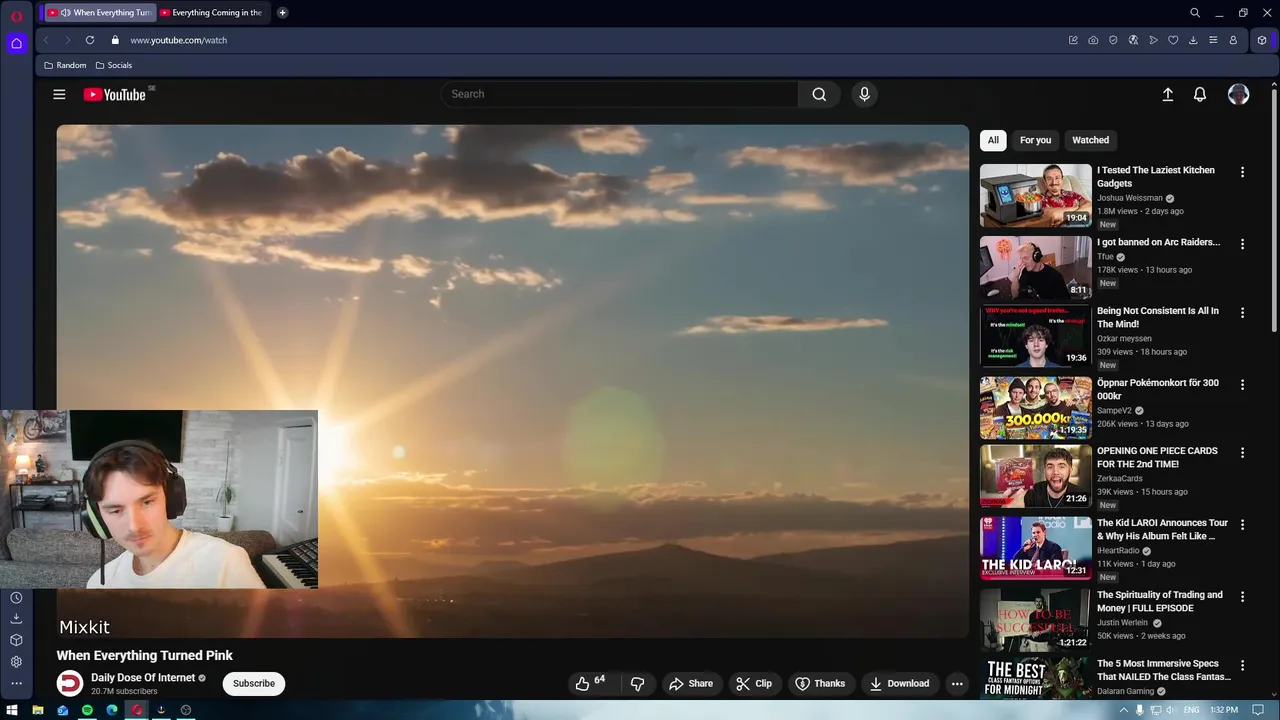Open the Random bookmarks folder

(x=65, y=65)
